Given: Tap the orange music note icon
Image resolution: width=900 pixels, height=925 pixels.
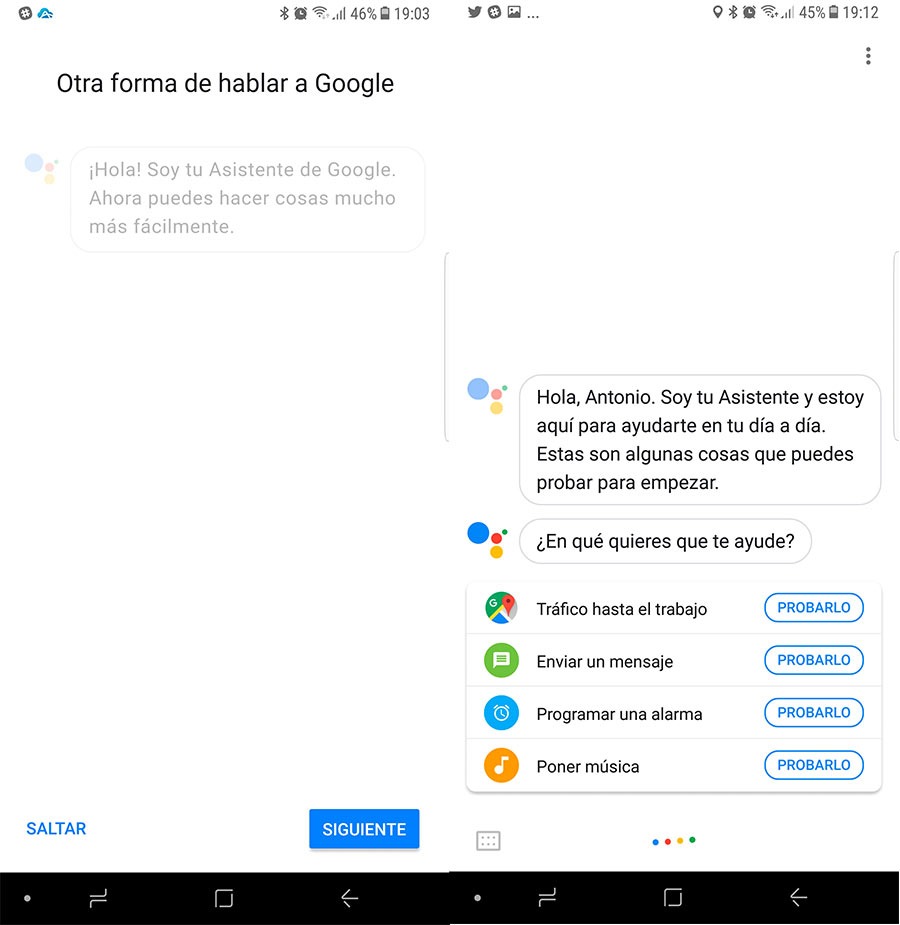Looking at the screenshot, I should pos(501,765).
